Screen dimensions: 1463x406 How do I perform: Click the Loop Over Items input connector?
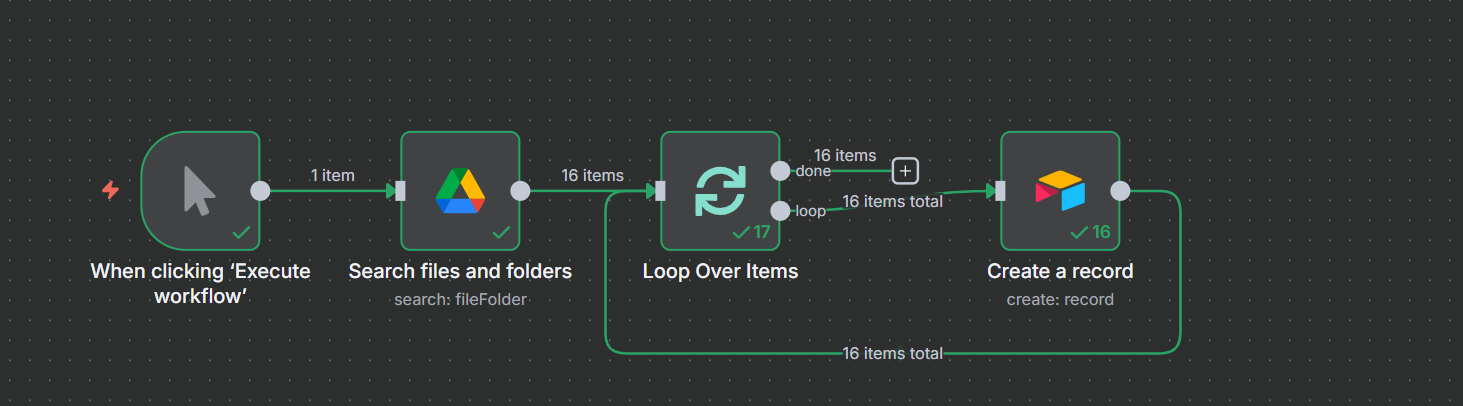point(660,191)
